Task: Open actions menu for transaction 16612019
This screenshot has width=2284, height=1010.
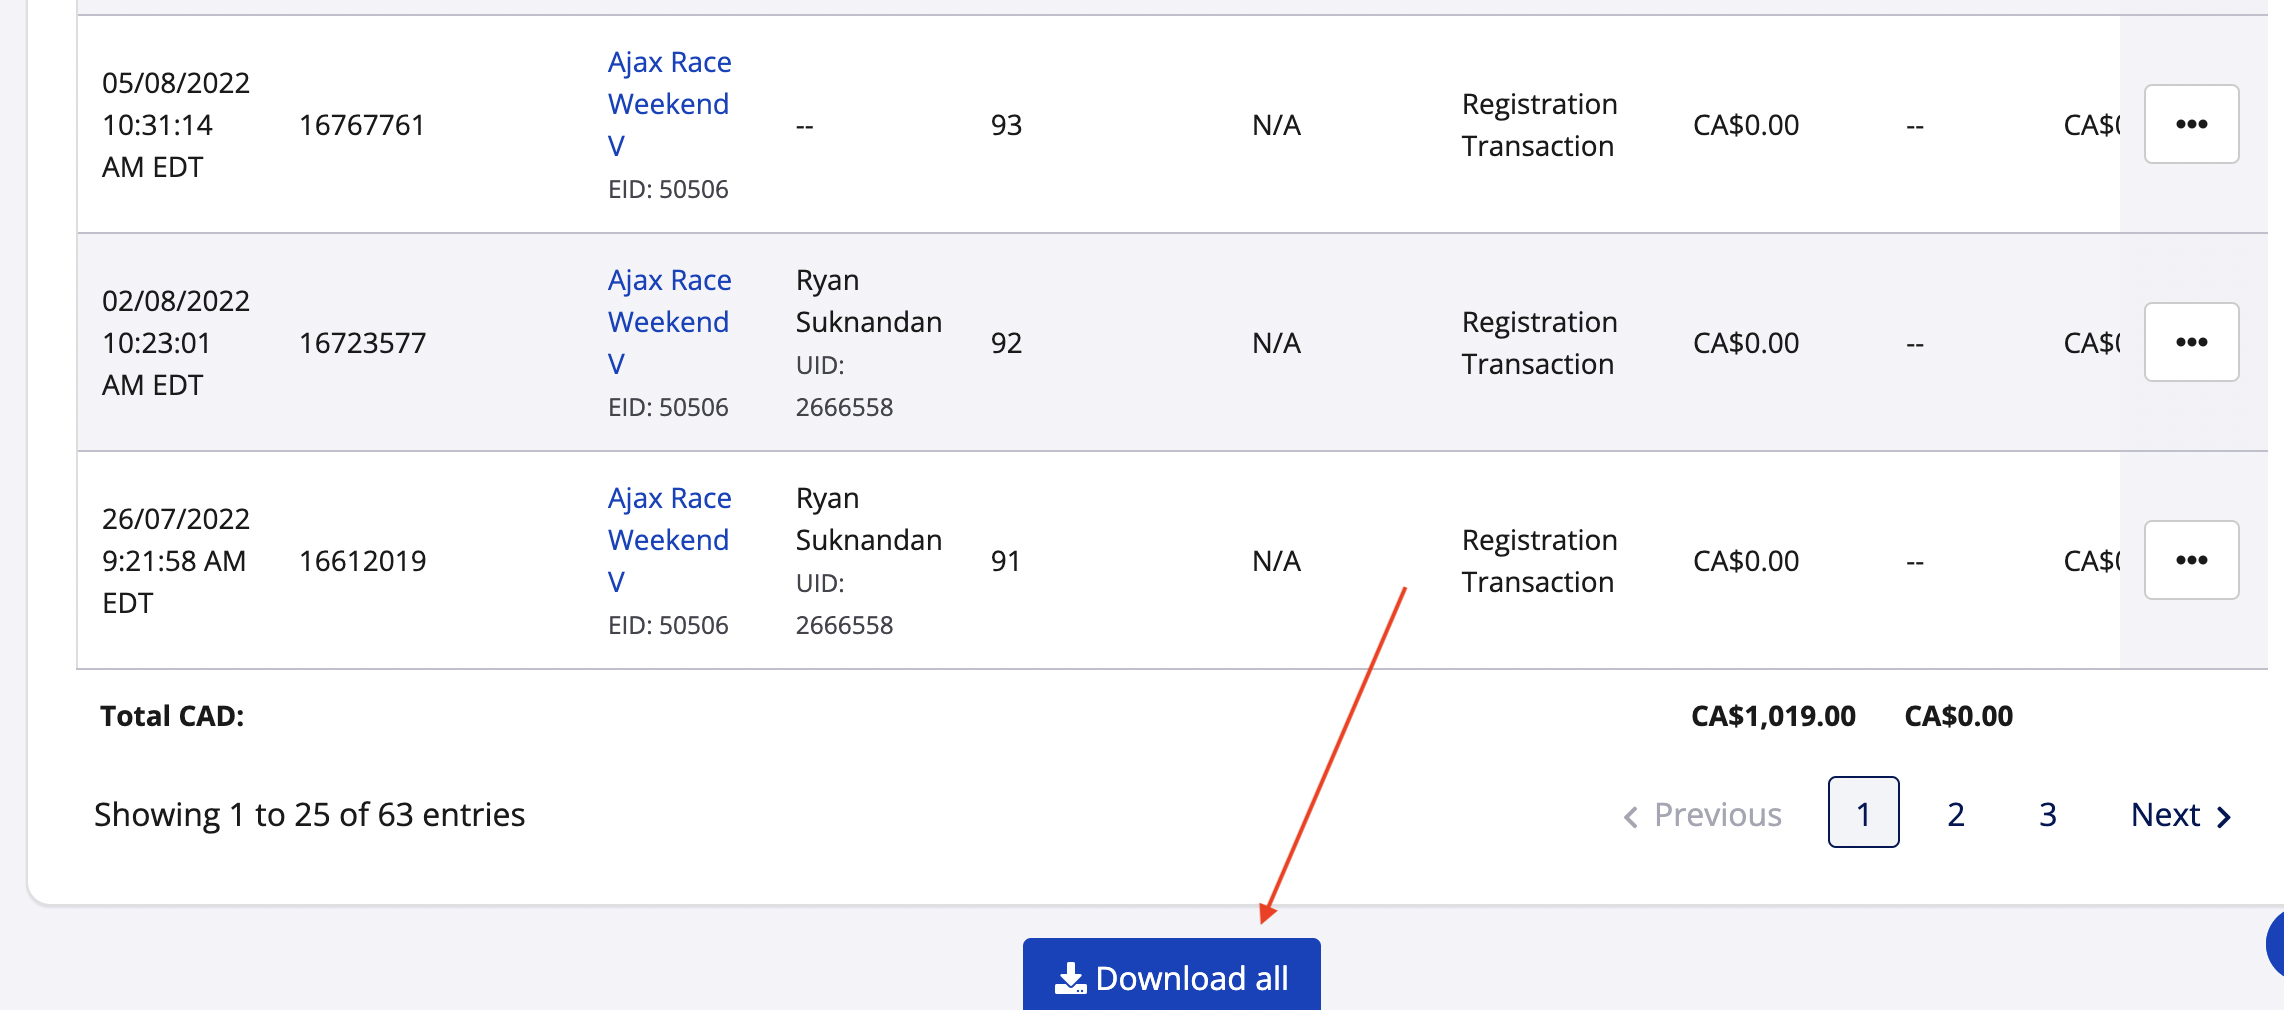Action: pos(2190,560)
